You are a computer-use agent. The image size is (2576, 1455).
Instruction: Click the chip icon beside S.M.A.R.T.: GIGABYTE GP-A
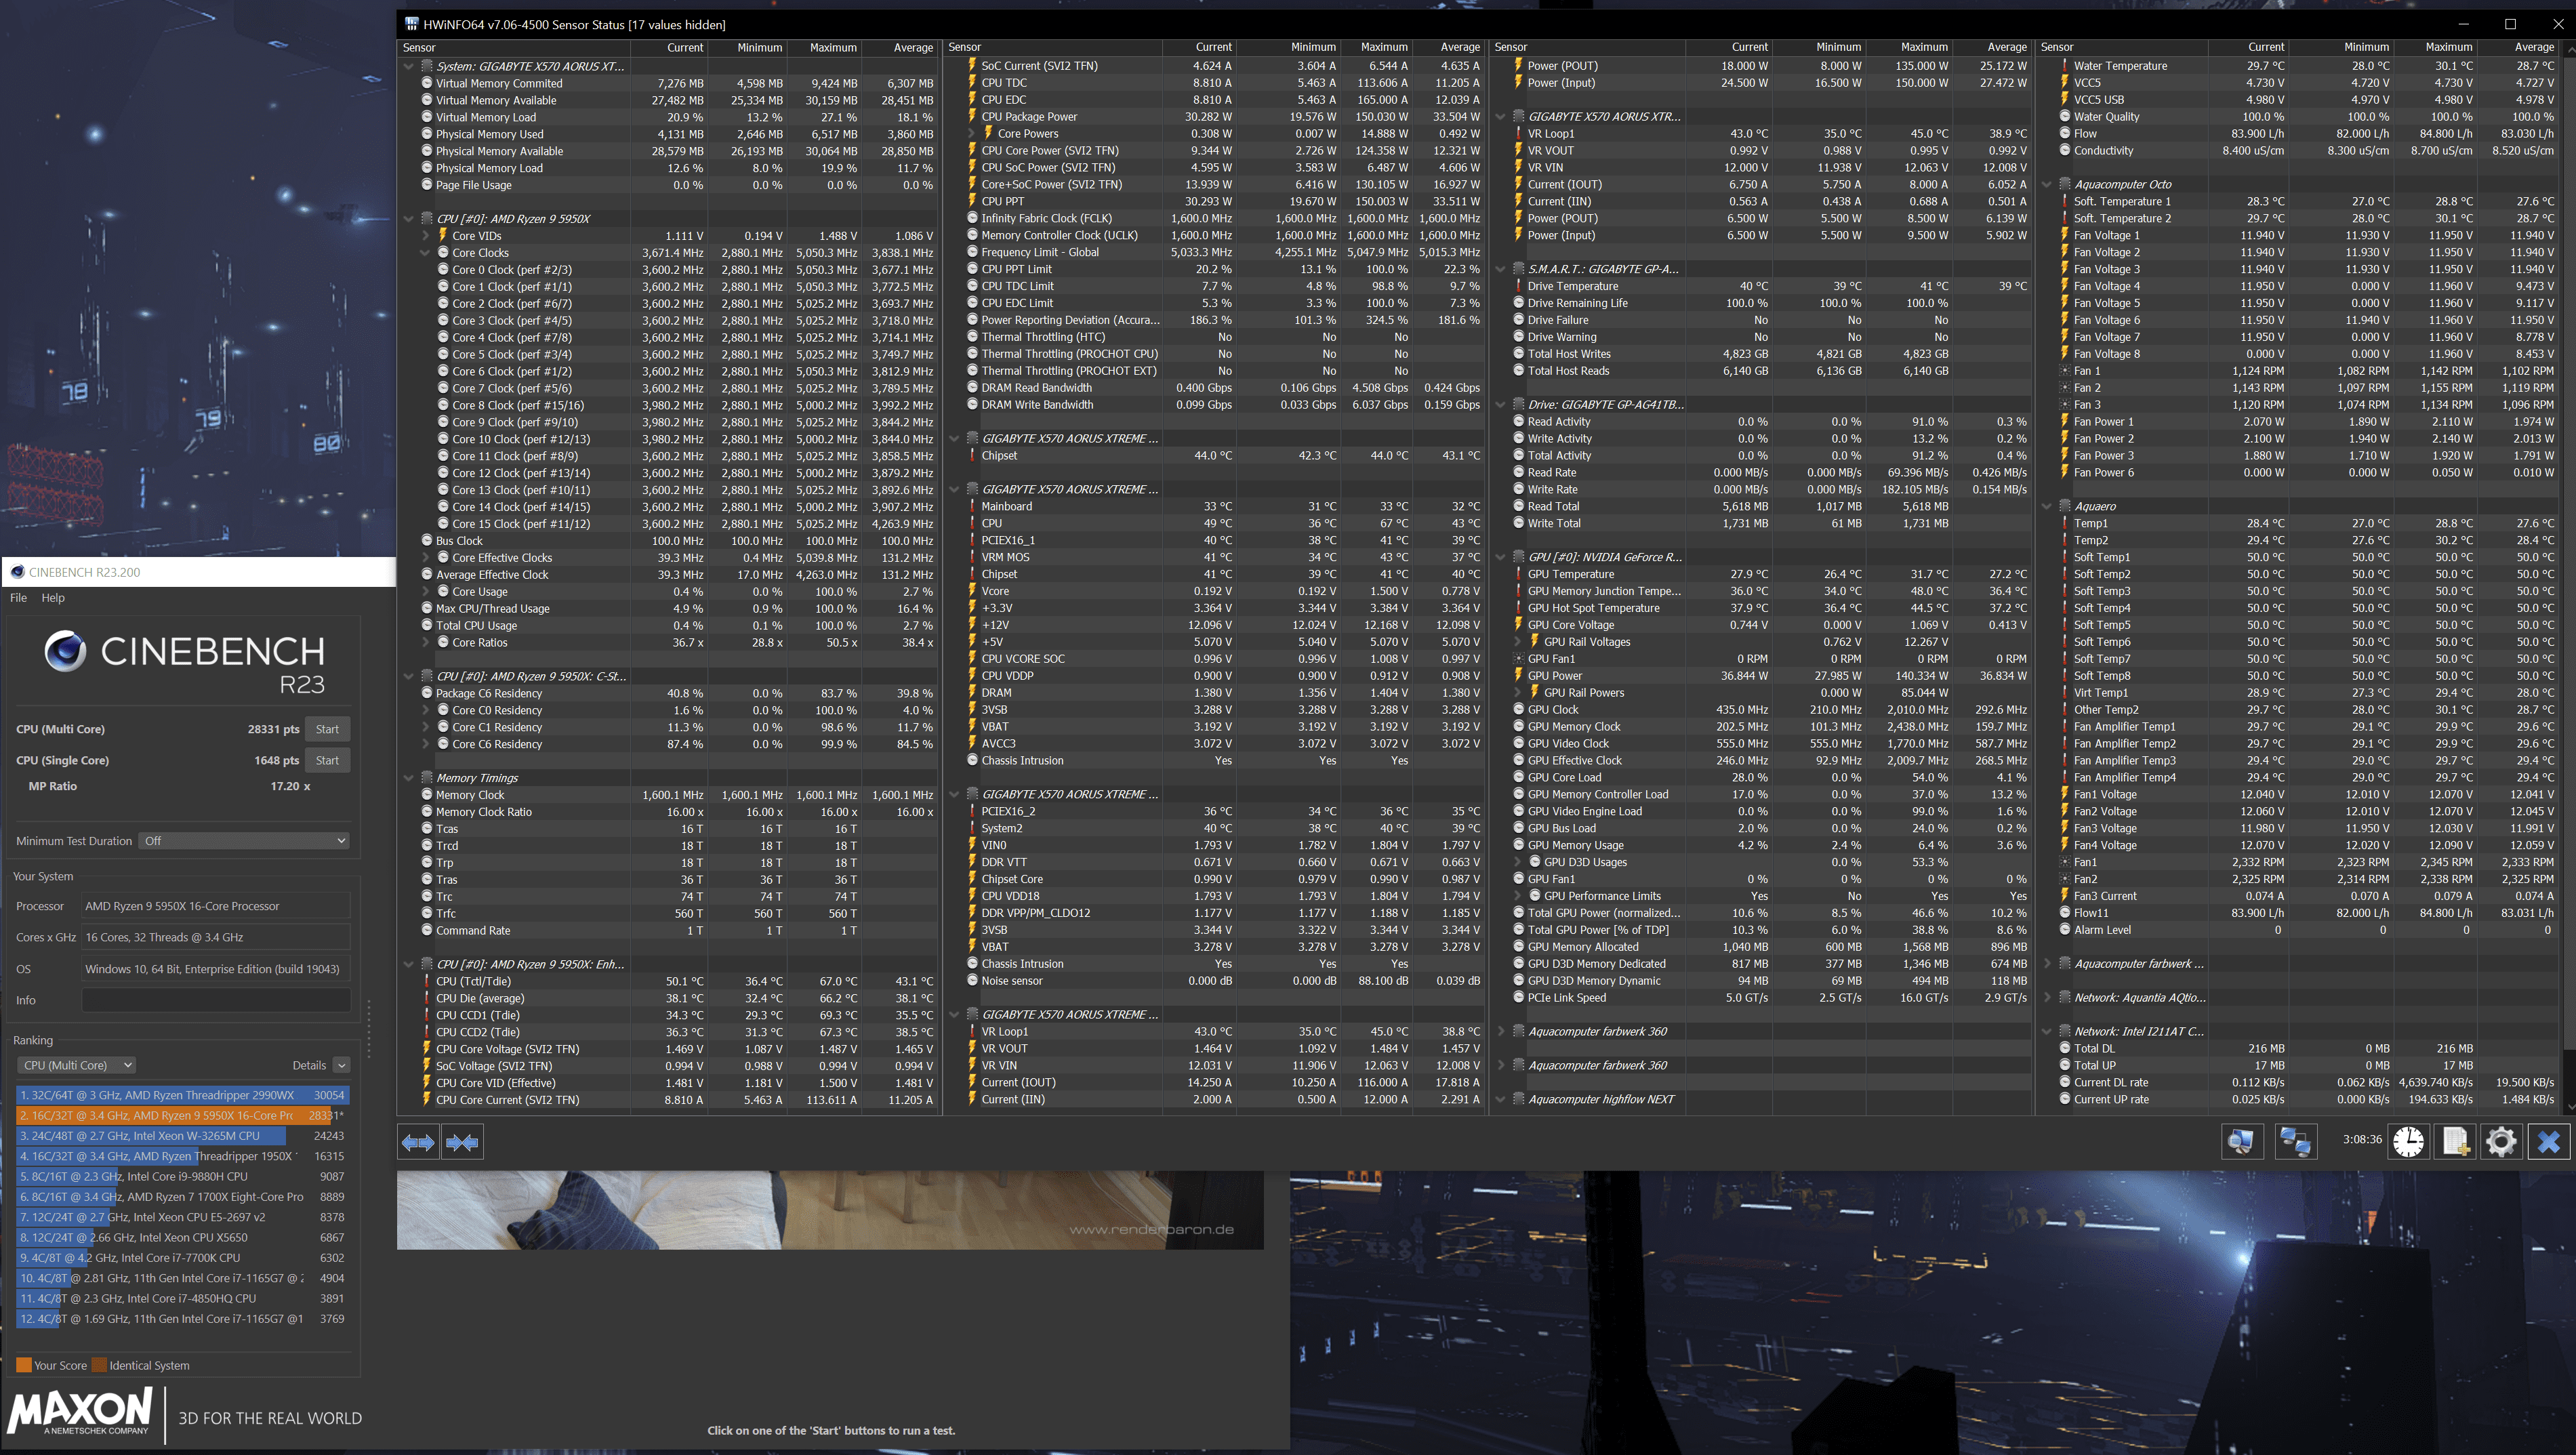coord(1518,269)
